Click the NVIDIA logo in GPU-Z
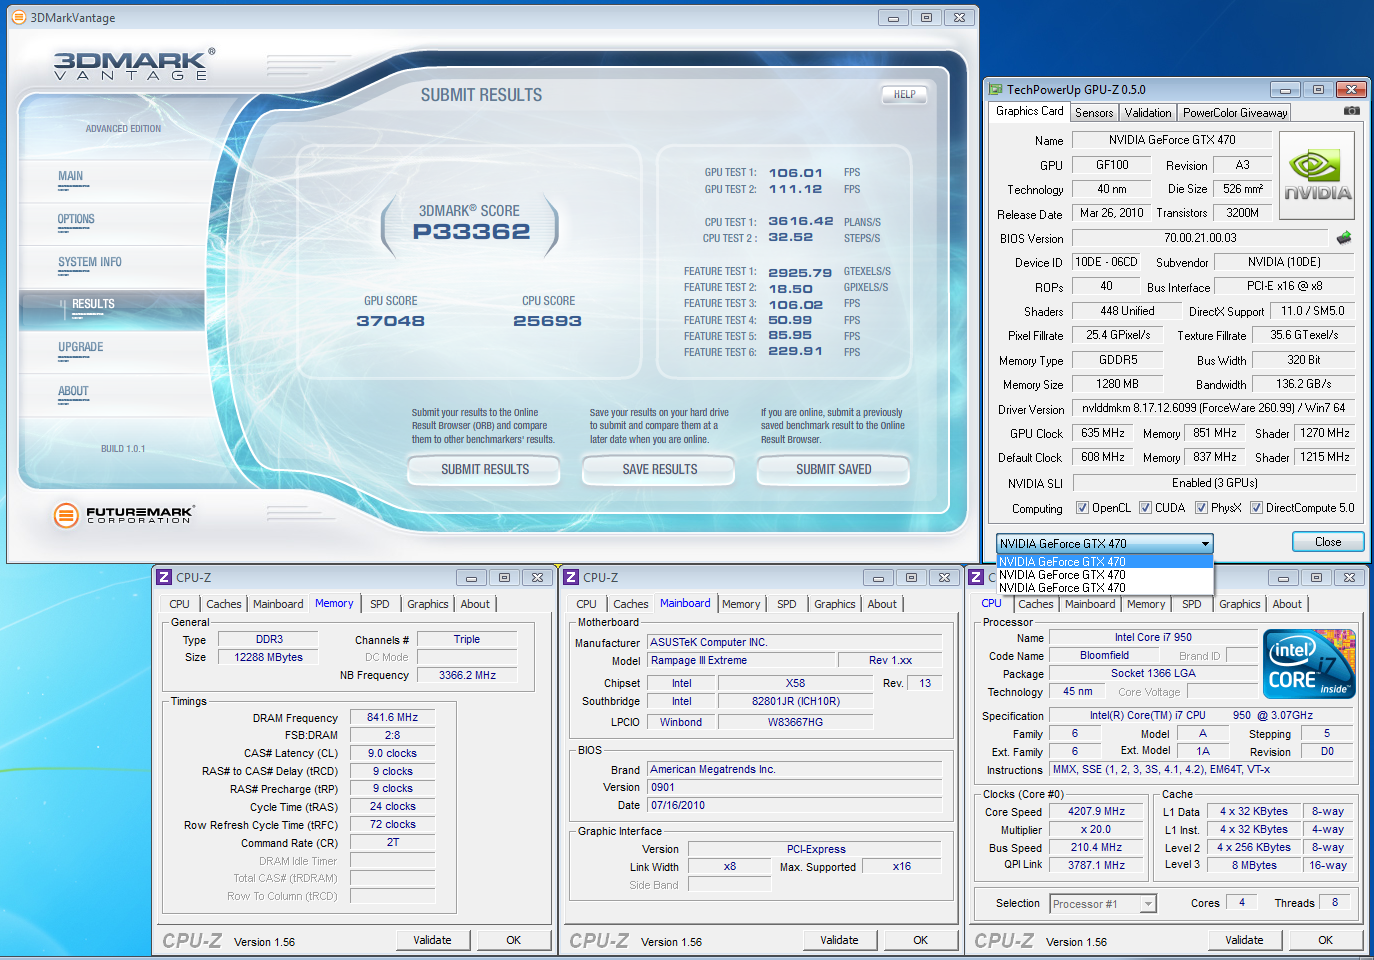Screen dimensions: 1374x960 (x=1317, y=176)
